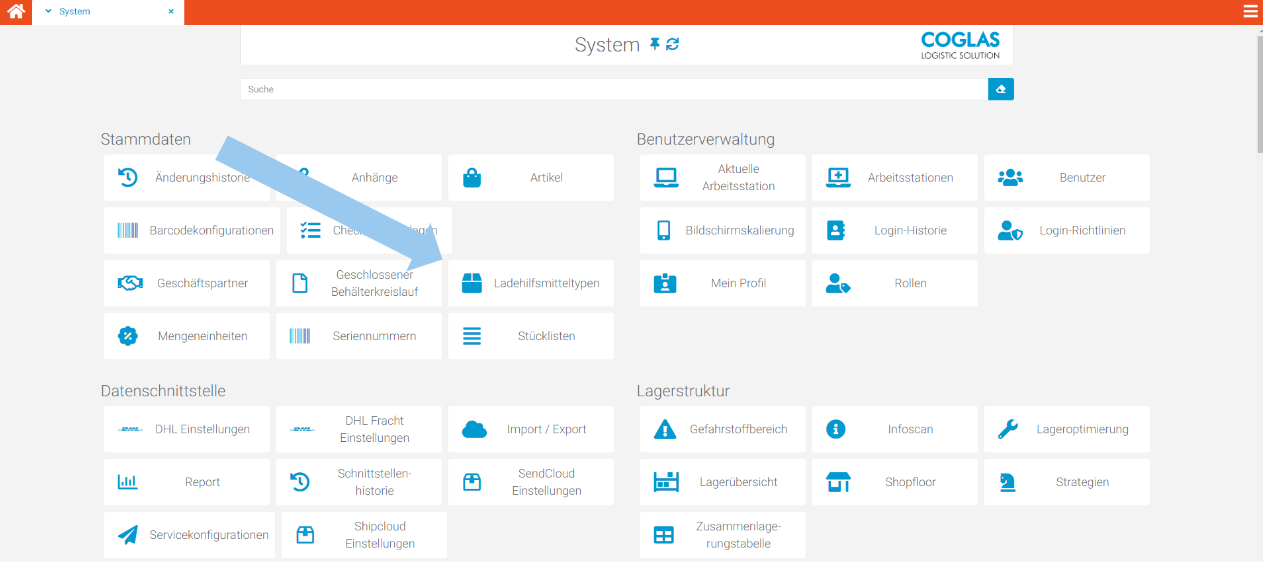Click the refresh icon beside System title
Image resolution: width=1263 pixels, height=564 pixels.
point(673,44)
